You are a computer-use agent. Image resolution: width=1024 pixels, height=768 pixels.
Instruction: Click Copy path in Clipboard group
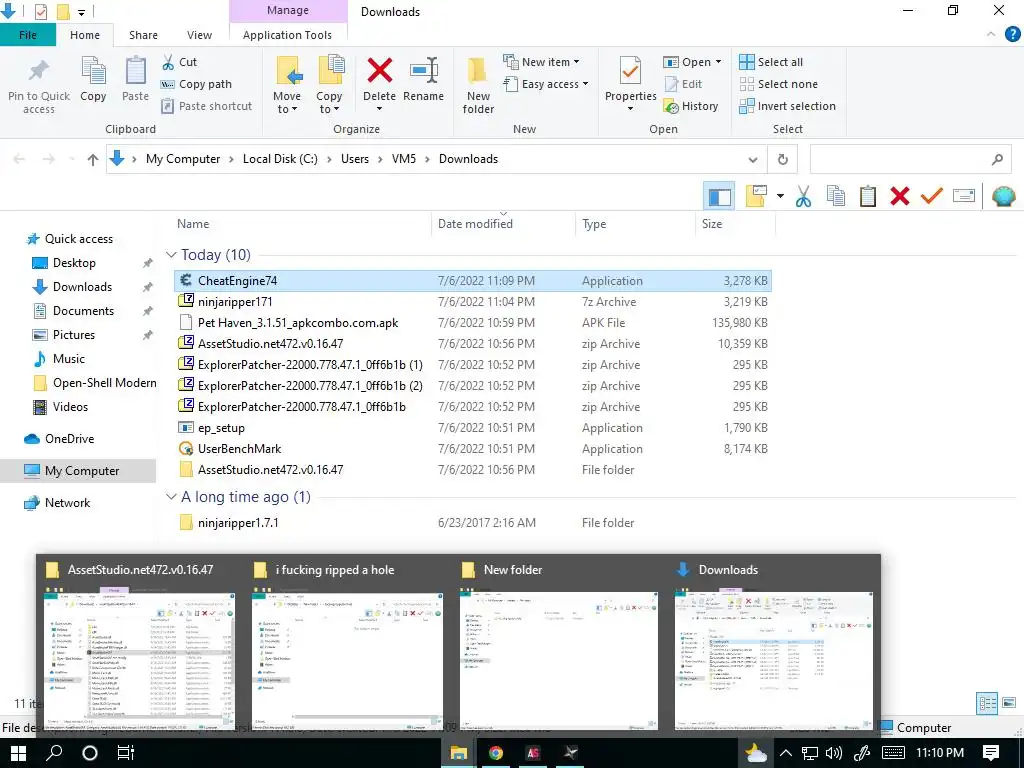pos(196,84)
